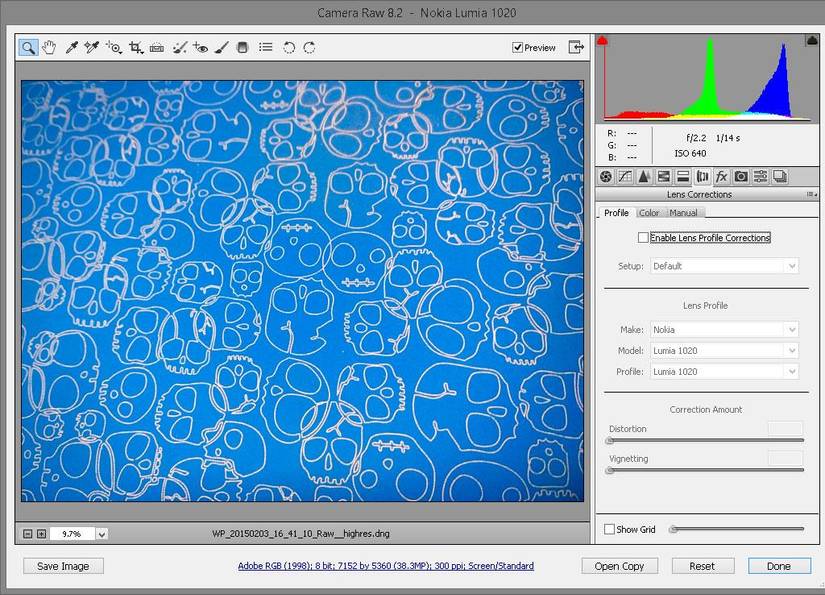This screenshot has height=595, width=825.
Task: Open the Basic panel aperture icon
Action: click(606, 177)
